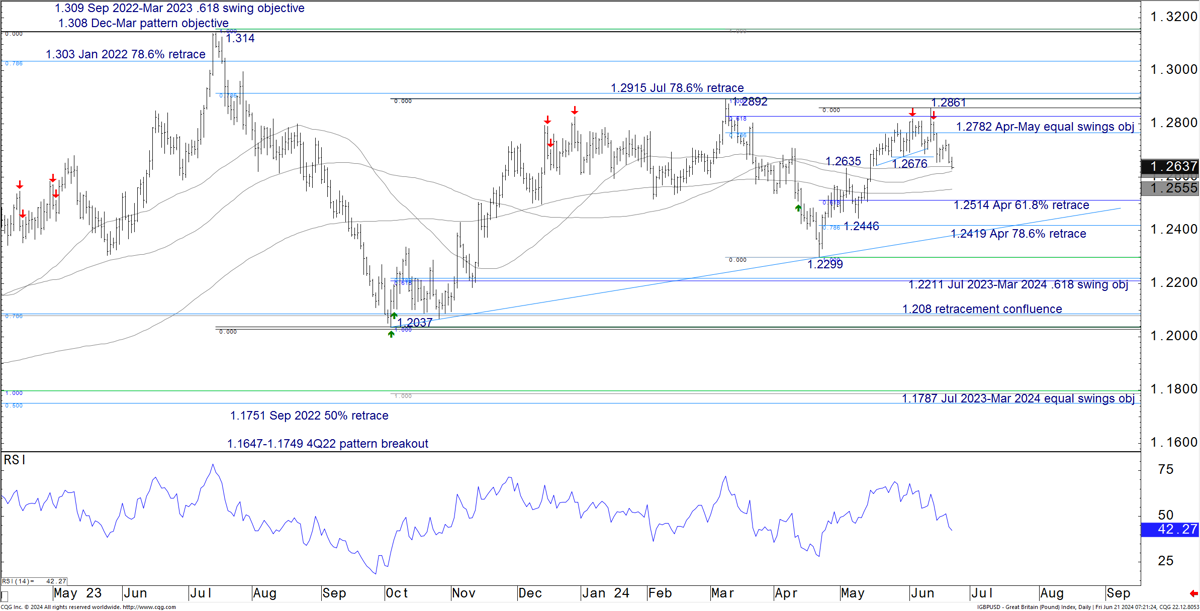1200x611 pixels.
Task: Click the '1.1787 Jul 2023-Mar 2024 equal swings obj' note
Action: coord(1018,399)
